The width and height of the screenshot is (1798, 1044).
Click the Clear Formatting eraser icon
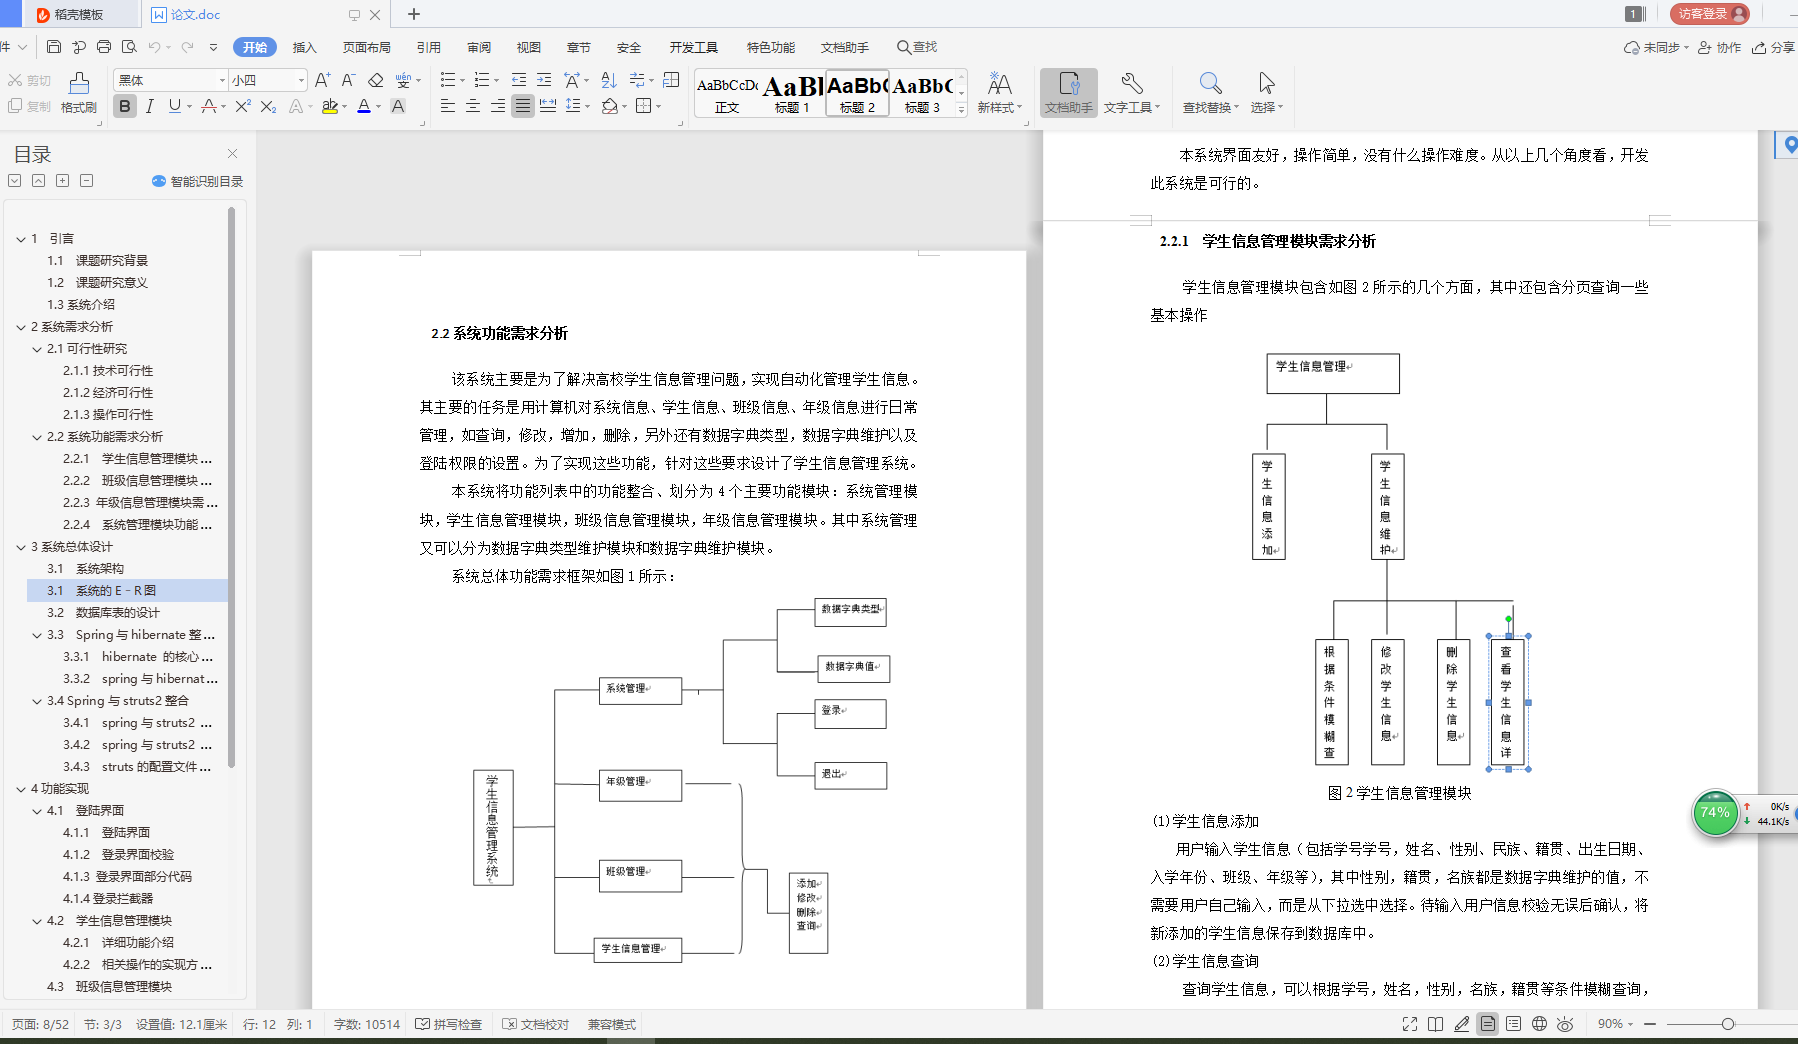pos(376,80)
